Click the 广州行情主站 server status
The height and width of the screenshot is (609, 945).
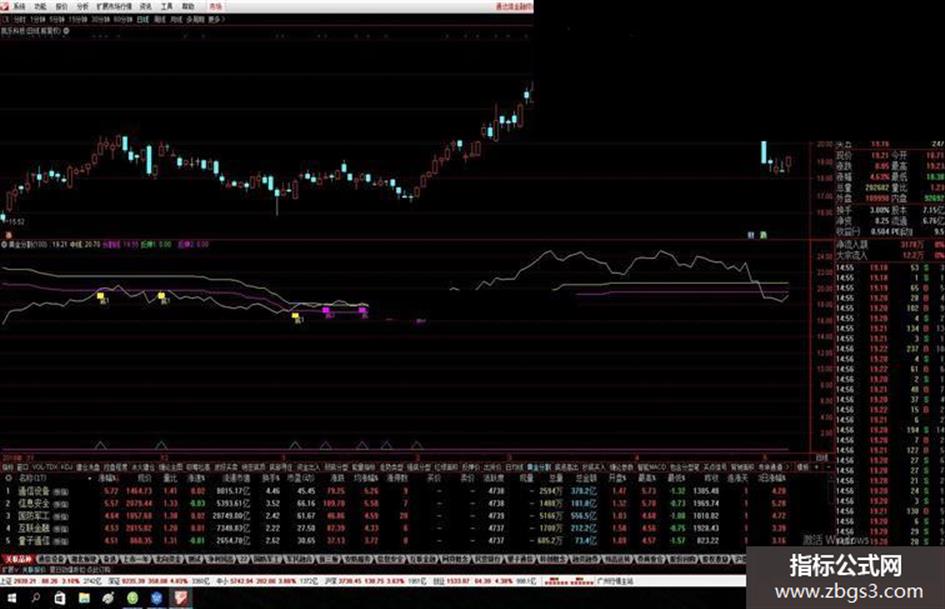pos(615,581)
